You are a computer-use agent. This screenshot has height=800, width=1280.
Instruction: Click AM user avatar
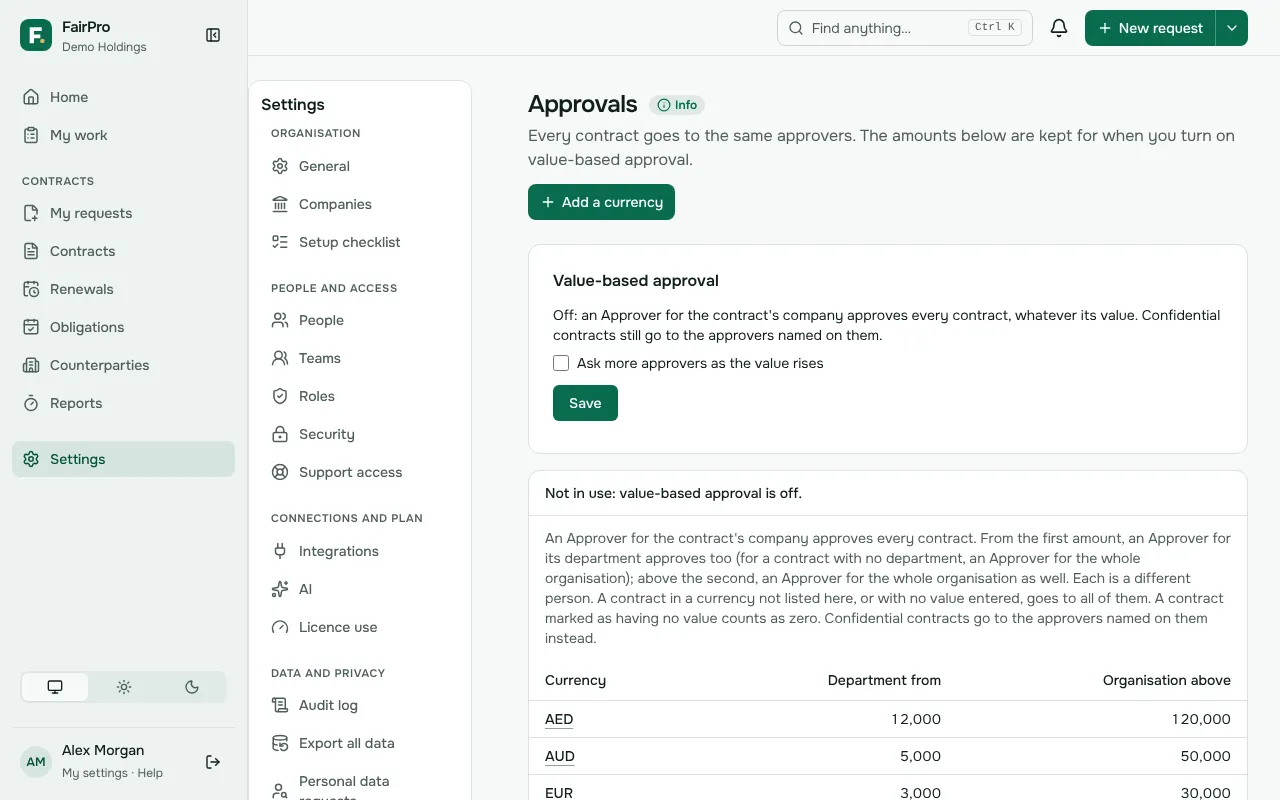(36, 762)
